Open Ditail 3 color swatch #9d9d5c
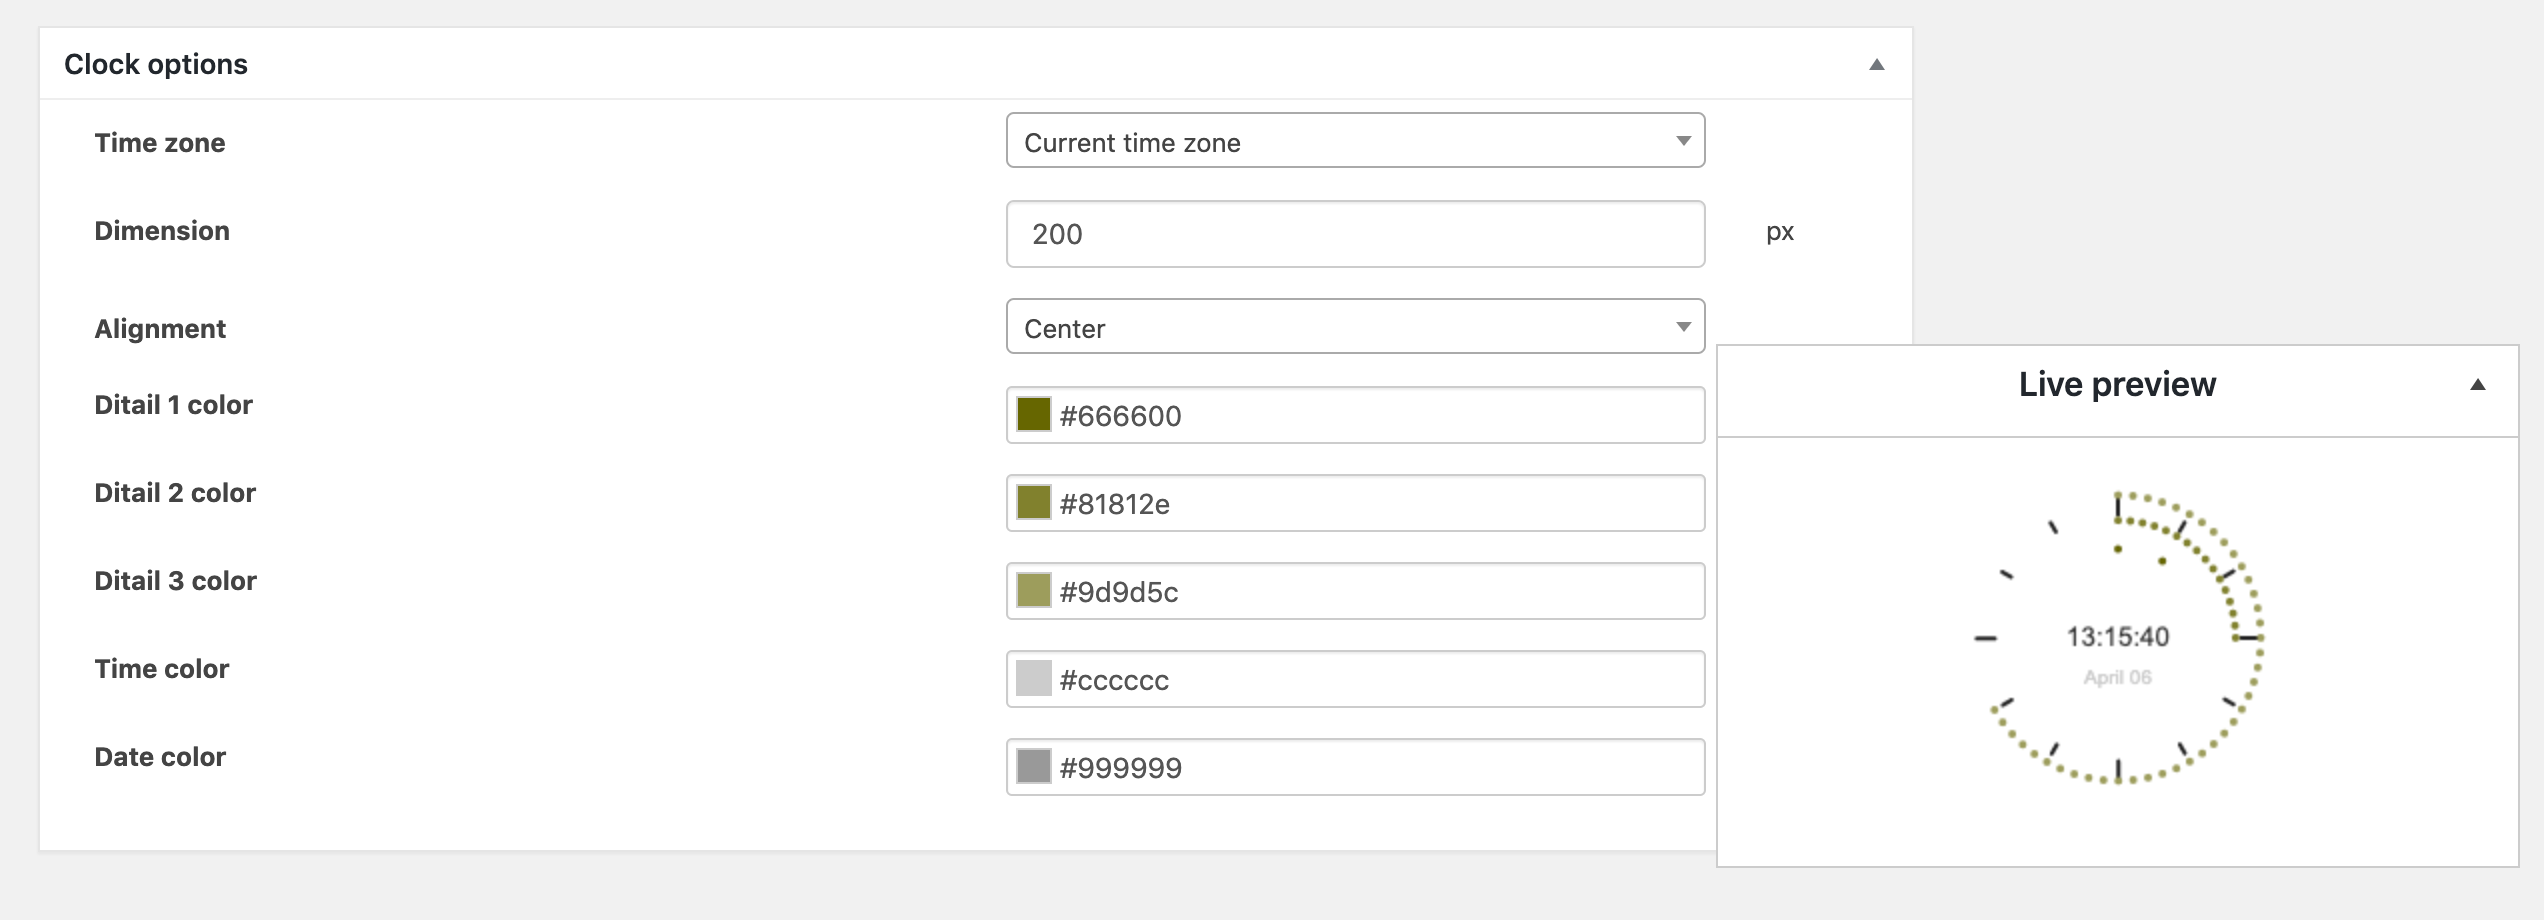Screen dimensions: 2544x920 (1033, 591)
